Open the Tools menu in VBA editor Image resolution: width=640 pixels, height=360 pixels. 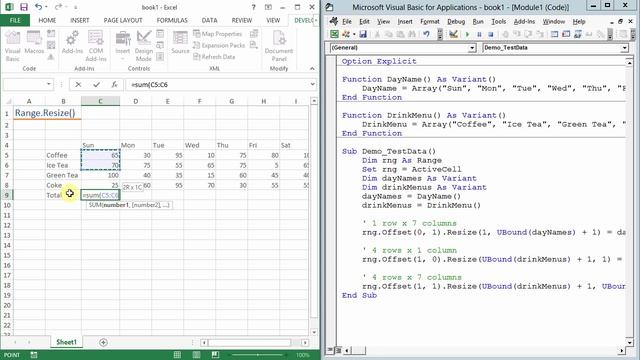click(498, 22)
